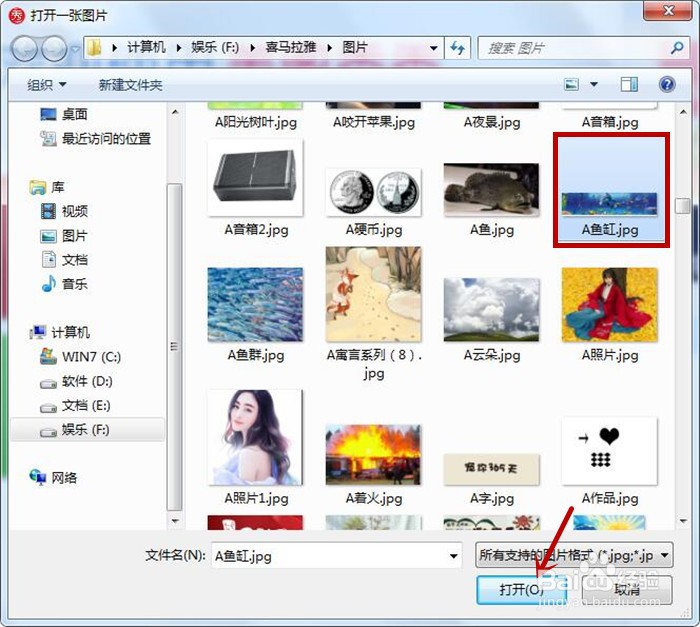The image size is (700, 627).
Task: Click the 打开(O) button
Action: 521,590
